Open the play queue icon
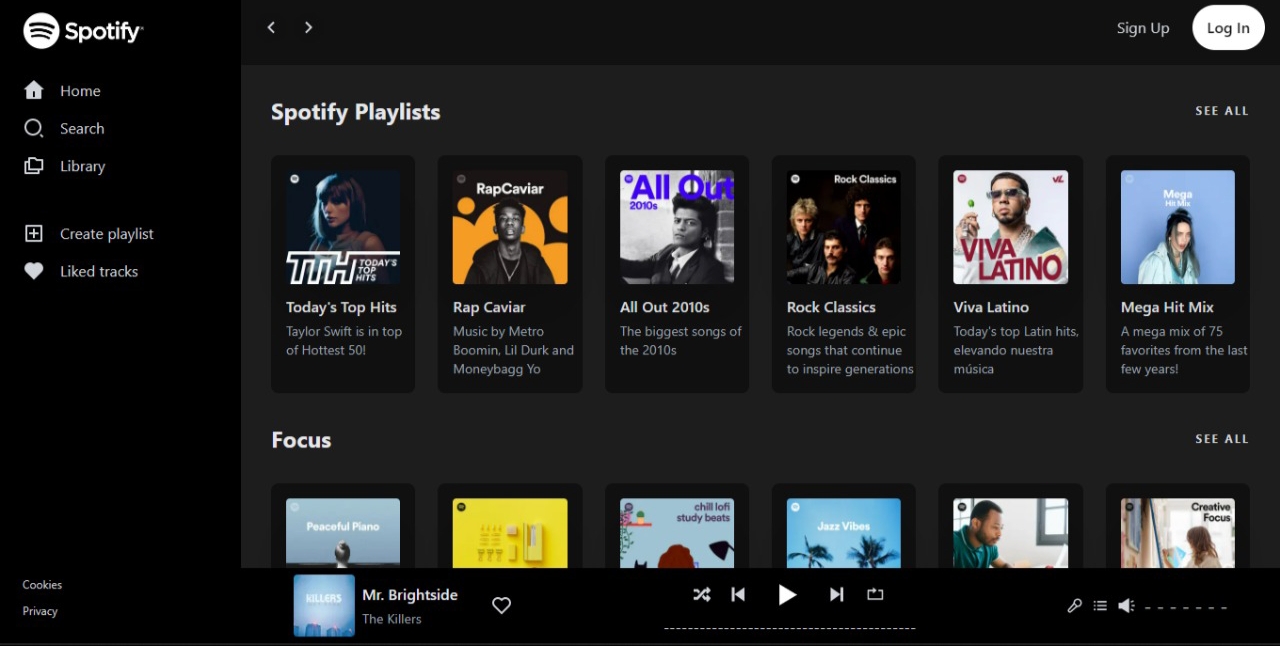Viewport: 1280px width, 646px height. click(1100, 606)
